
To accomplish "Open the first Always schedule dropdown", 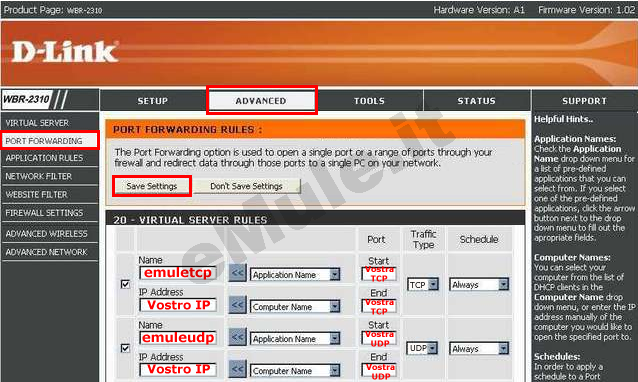I will tap(479, 284).
